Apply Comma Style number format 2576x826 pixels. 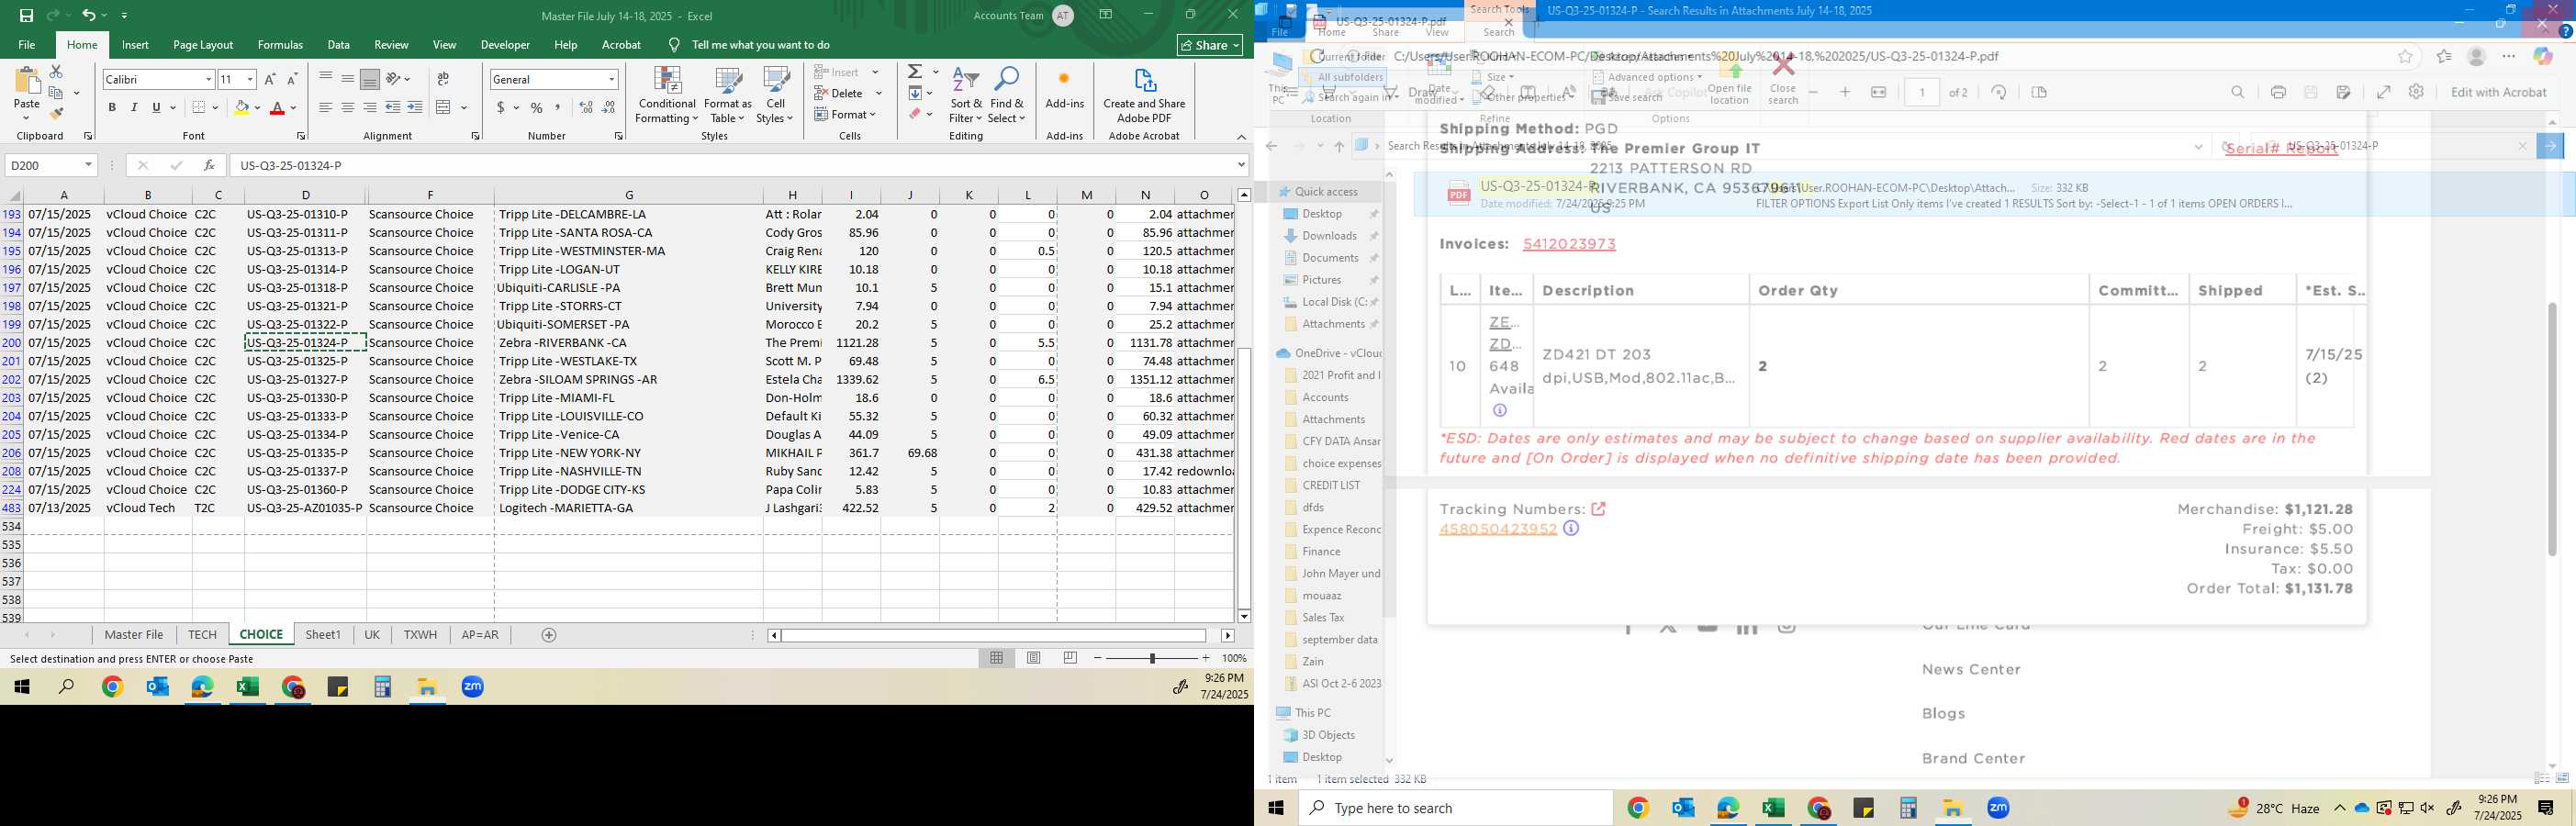pos(558,107)
